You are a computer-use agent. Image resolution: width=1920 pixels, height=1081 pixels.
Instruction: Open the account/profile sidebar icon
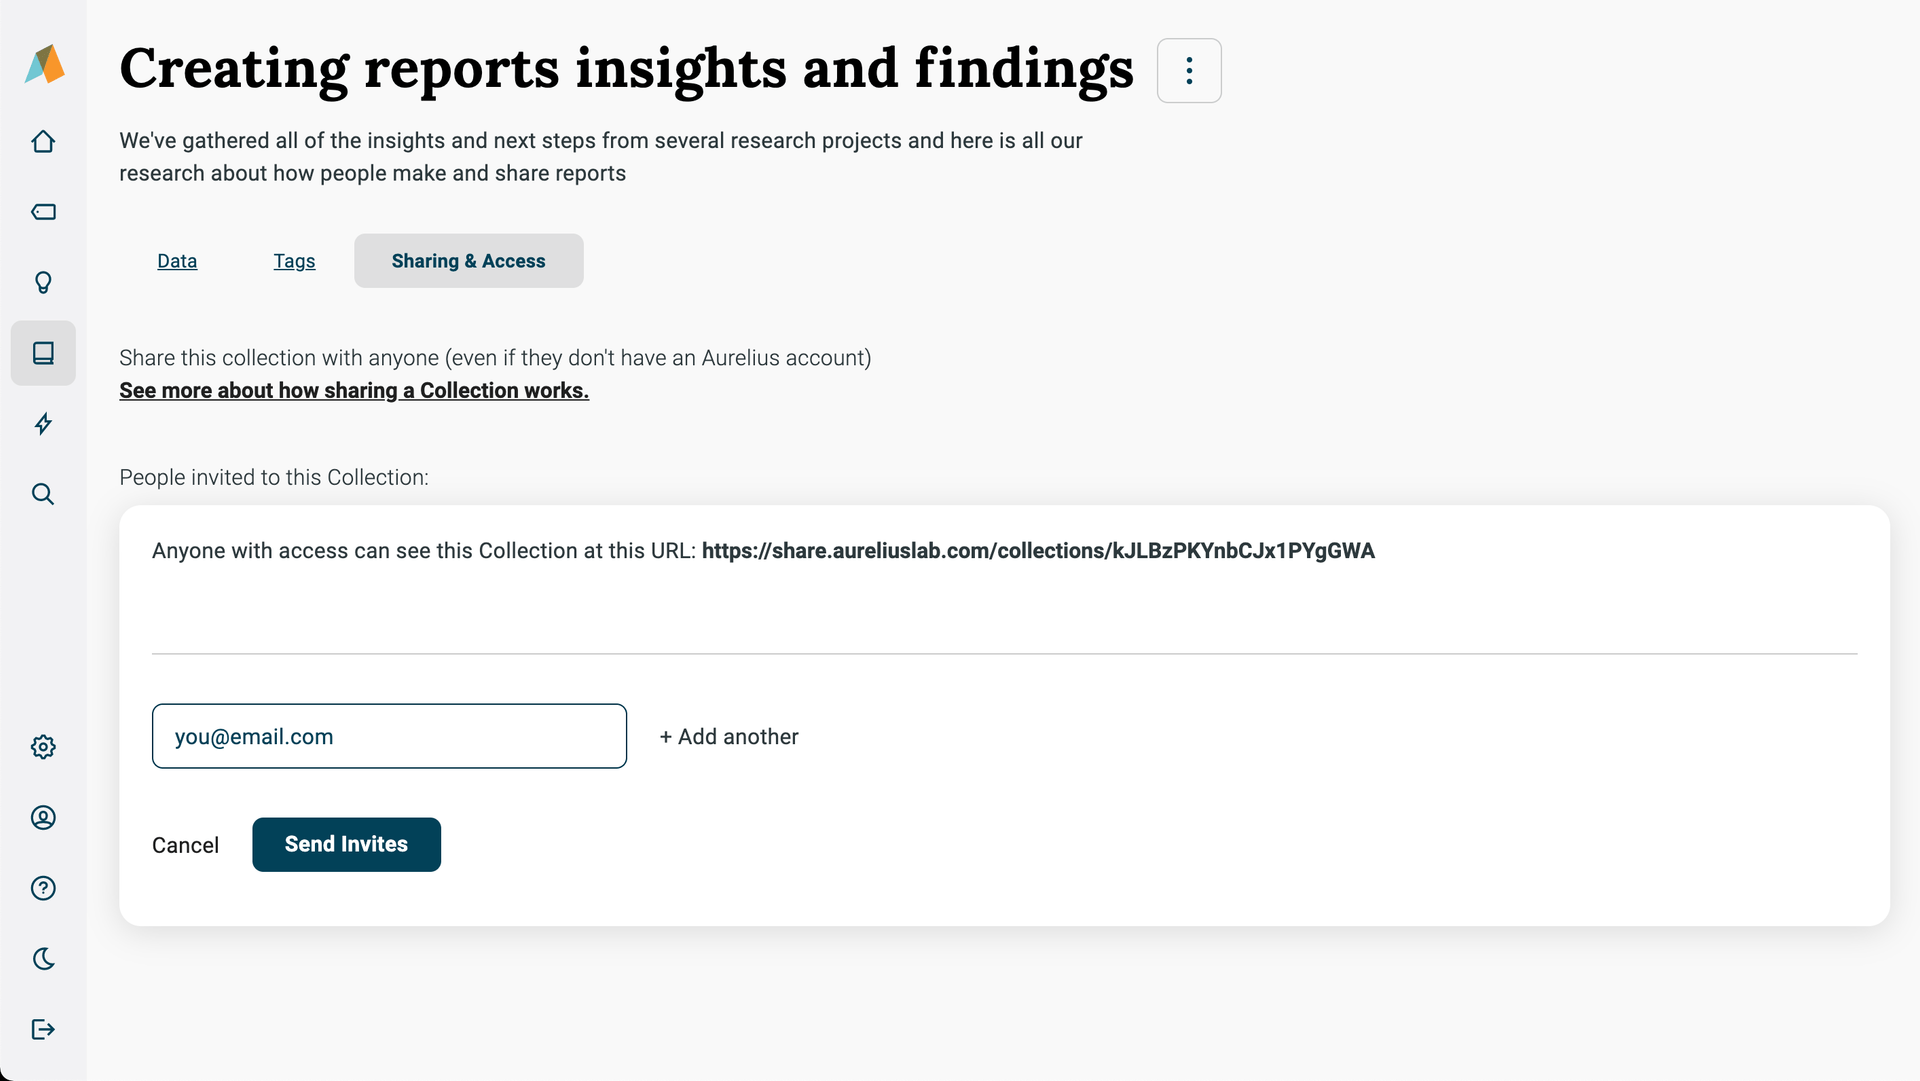pos(42,817)
